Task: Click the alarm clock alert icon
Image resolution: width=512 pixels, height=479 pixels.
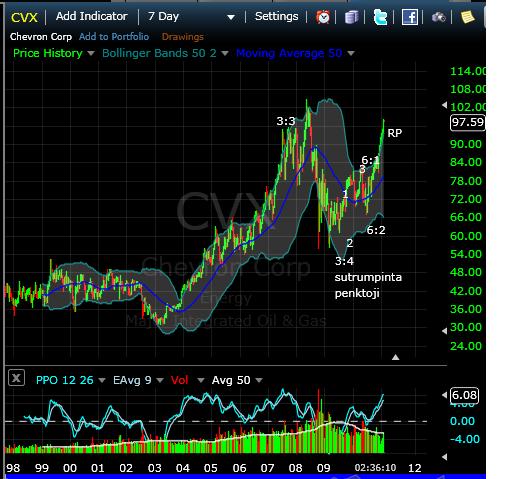Action: click(323, 17)
